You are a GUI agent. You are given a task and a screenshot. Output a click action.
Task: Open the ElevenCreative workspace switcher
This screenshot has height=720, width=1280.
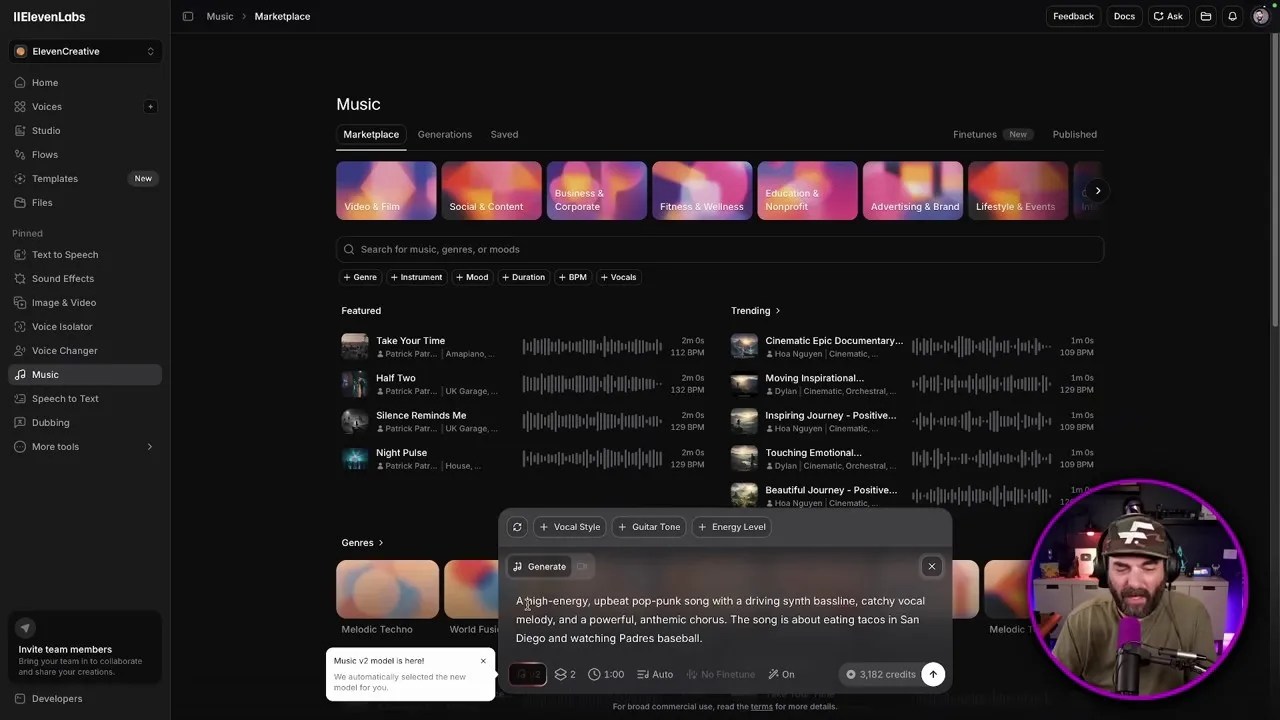pyautogui.click(x=85, y=51)
